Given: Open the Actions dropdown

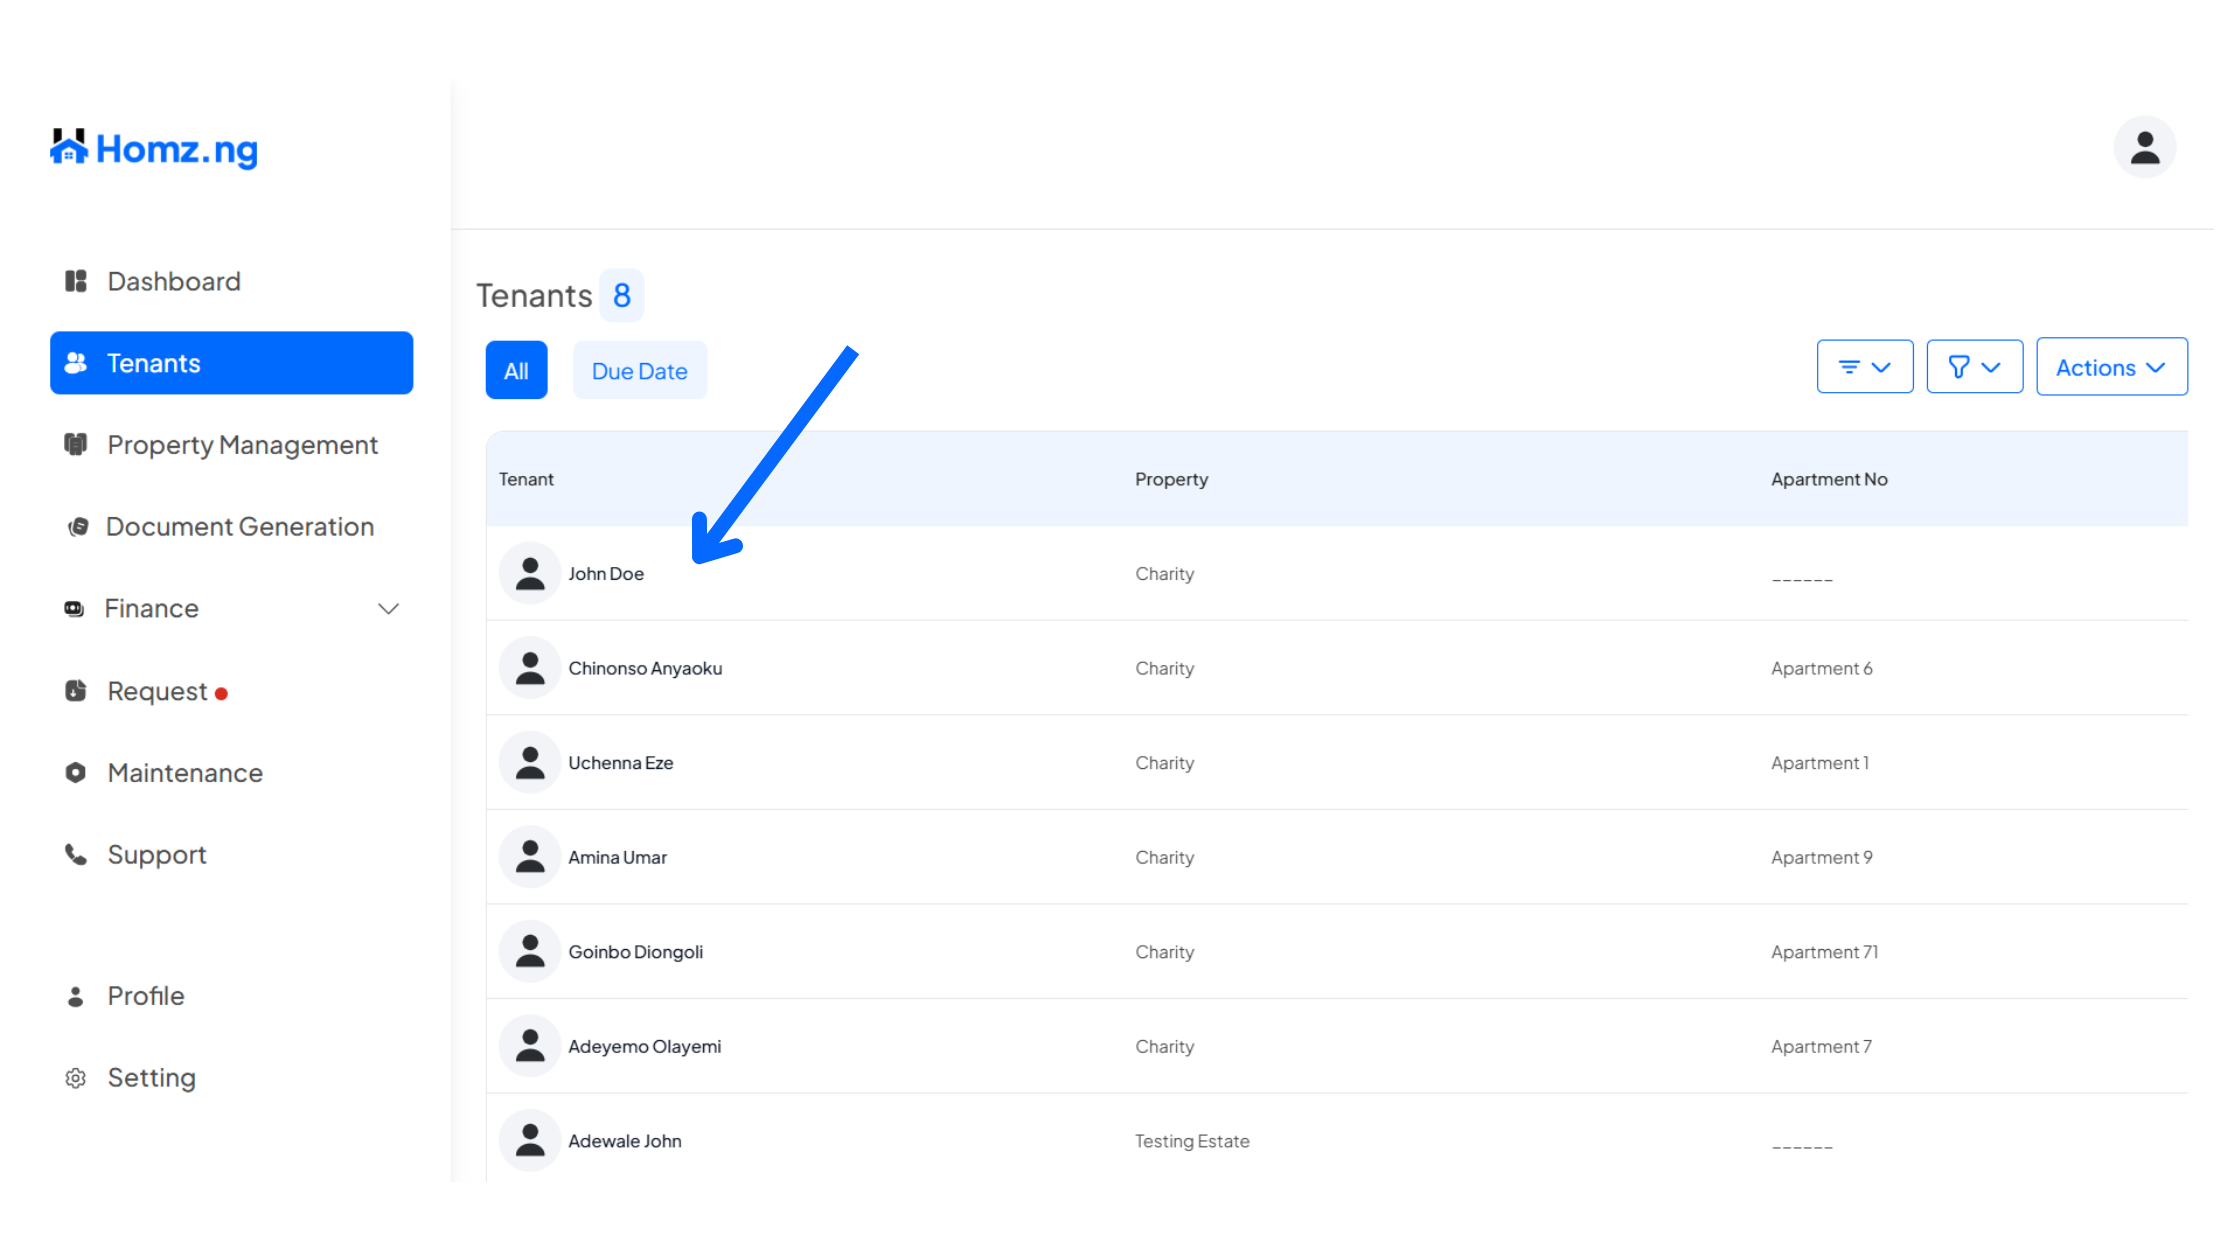Looking at the screenshot, I should pos(2112,367).
